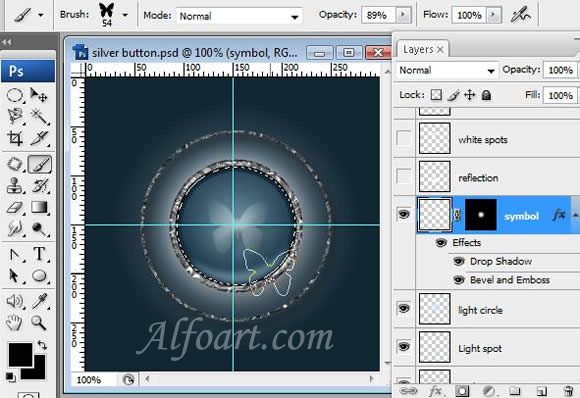
Task: Reset to default colors icon
Action: tap(11, 378)
